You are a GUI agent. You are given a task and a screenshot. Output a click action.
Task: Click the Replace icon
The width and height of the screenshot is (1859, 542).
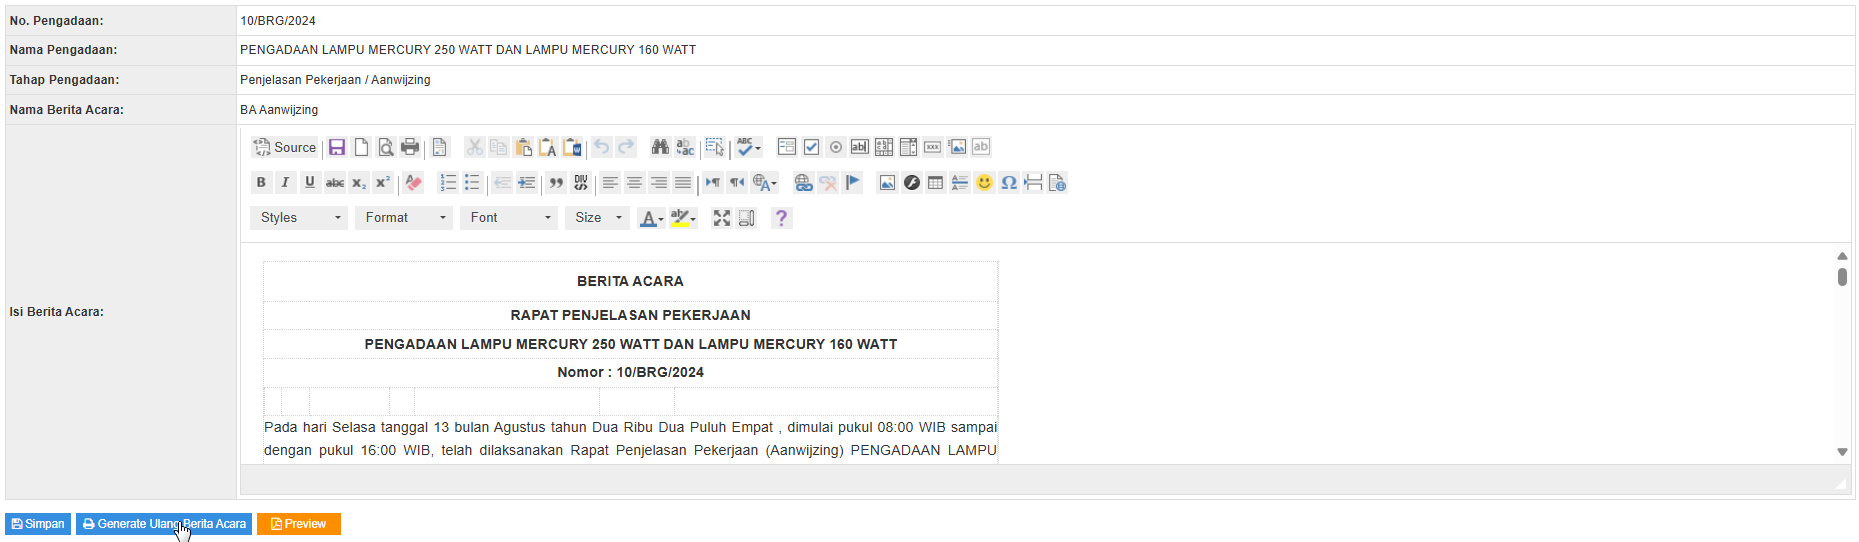(685, 147)
